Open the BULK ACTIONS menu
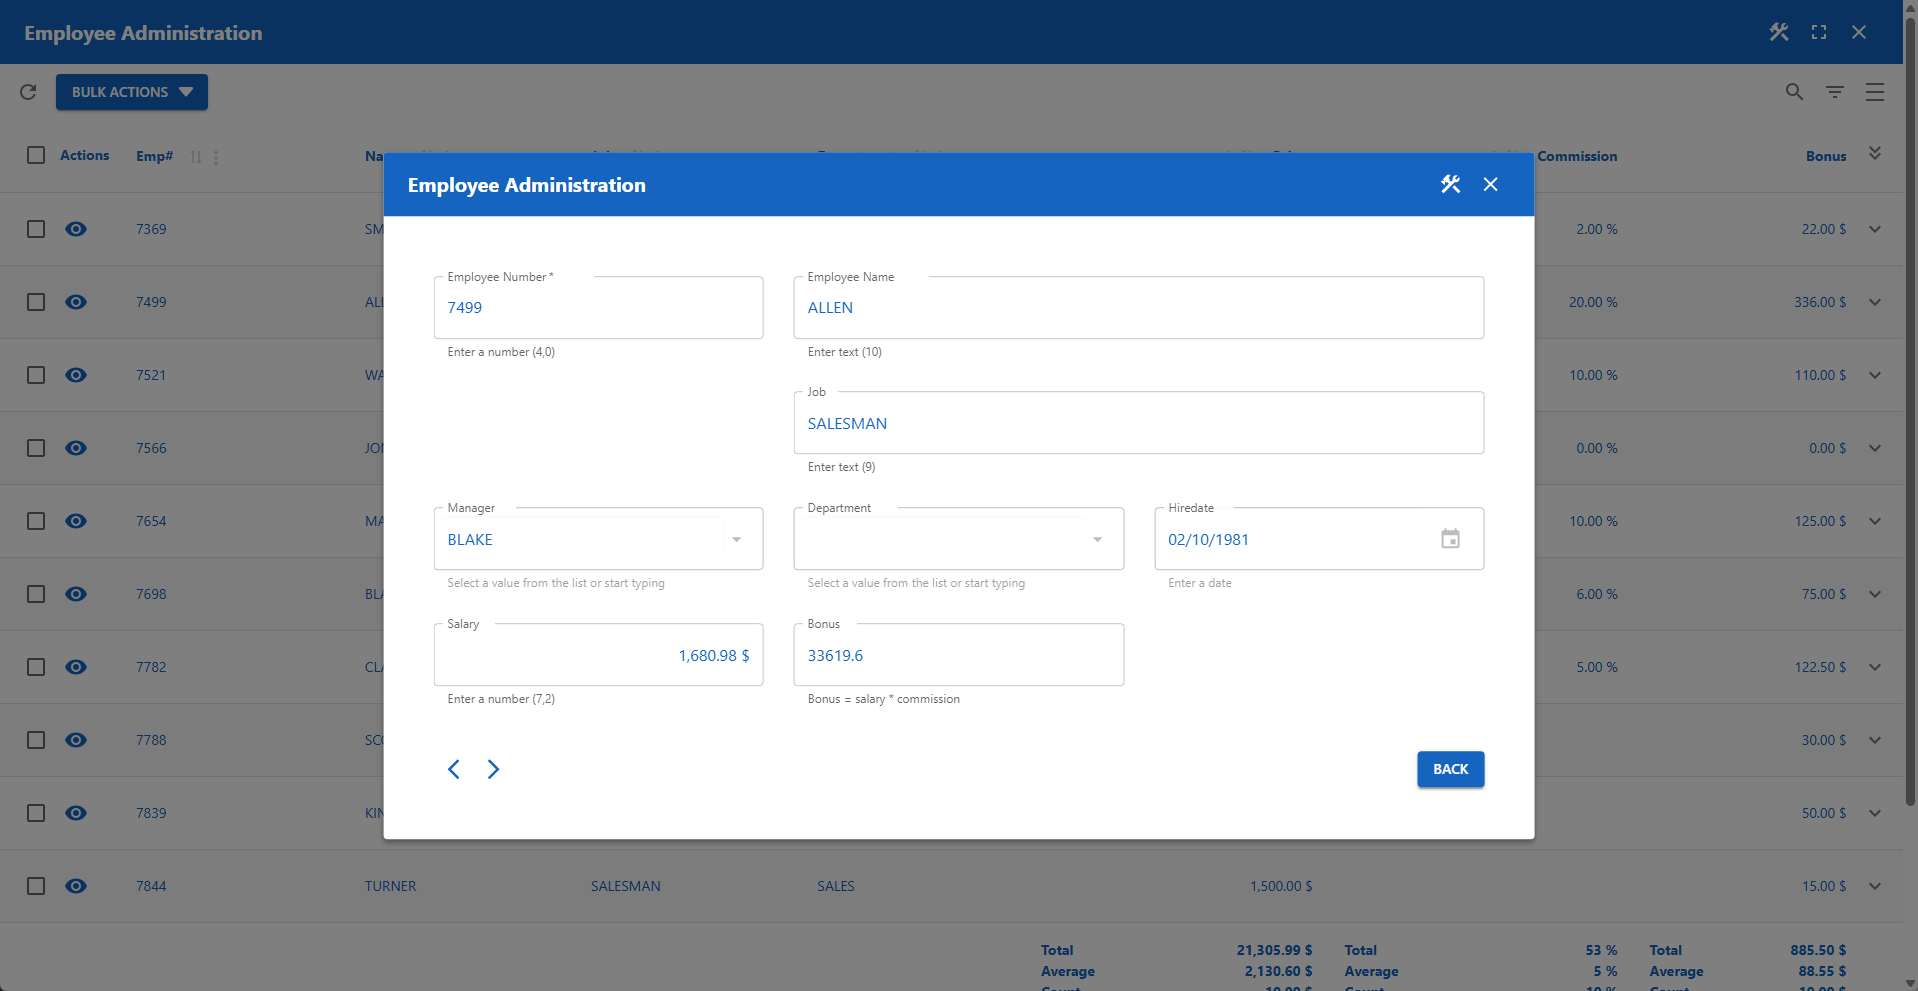The image size is (1918, 991). click(x=131, y=92)
